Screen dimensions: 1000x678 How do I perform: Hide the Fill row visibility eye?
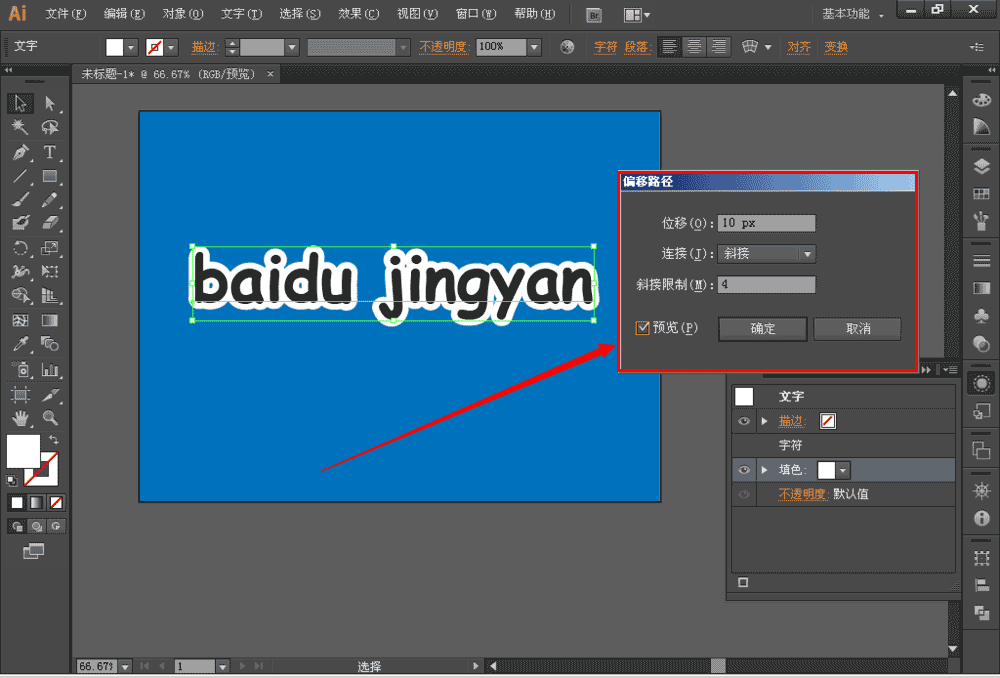tap(744, 470)
